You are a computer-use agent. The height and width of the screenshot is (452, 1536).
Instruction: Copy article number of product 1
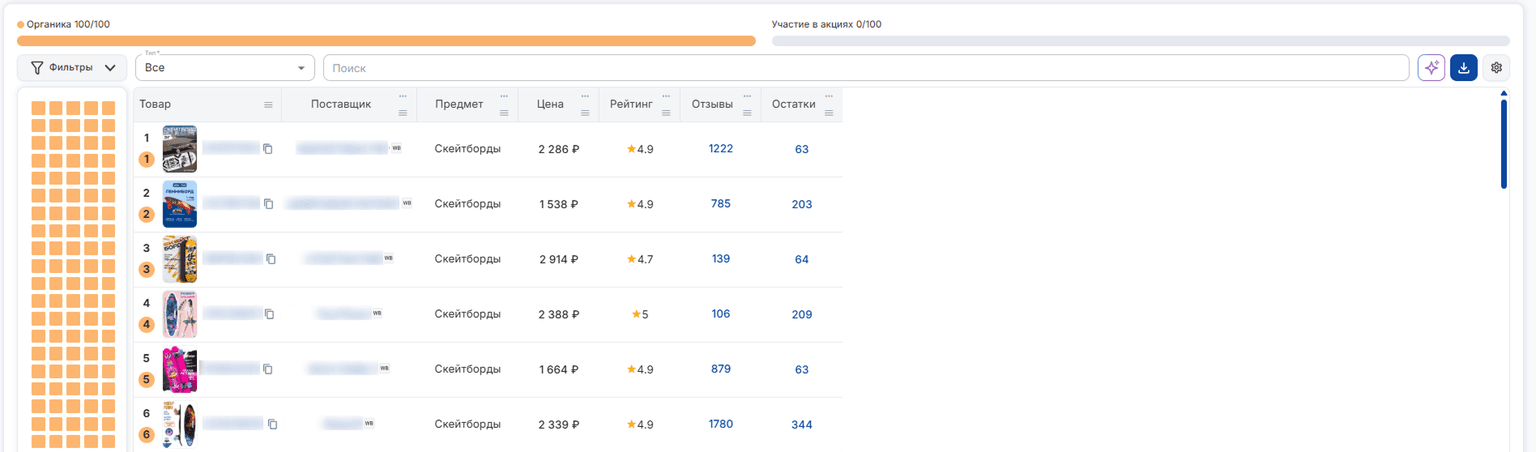tap(267, 149)
